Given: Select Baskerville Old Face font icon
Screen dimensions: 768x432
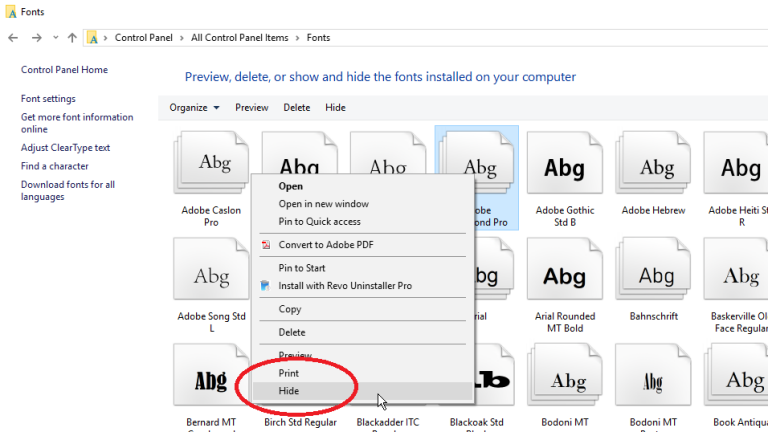Looking at the screenshot, I should tap(736, 269).
